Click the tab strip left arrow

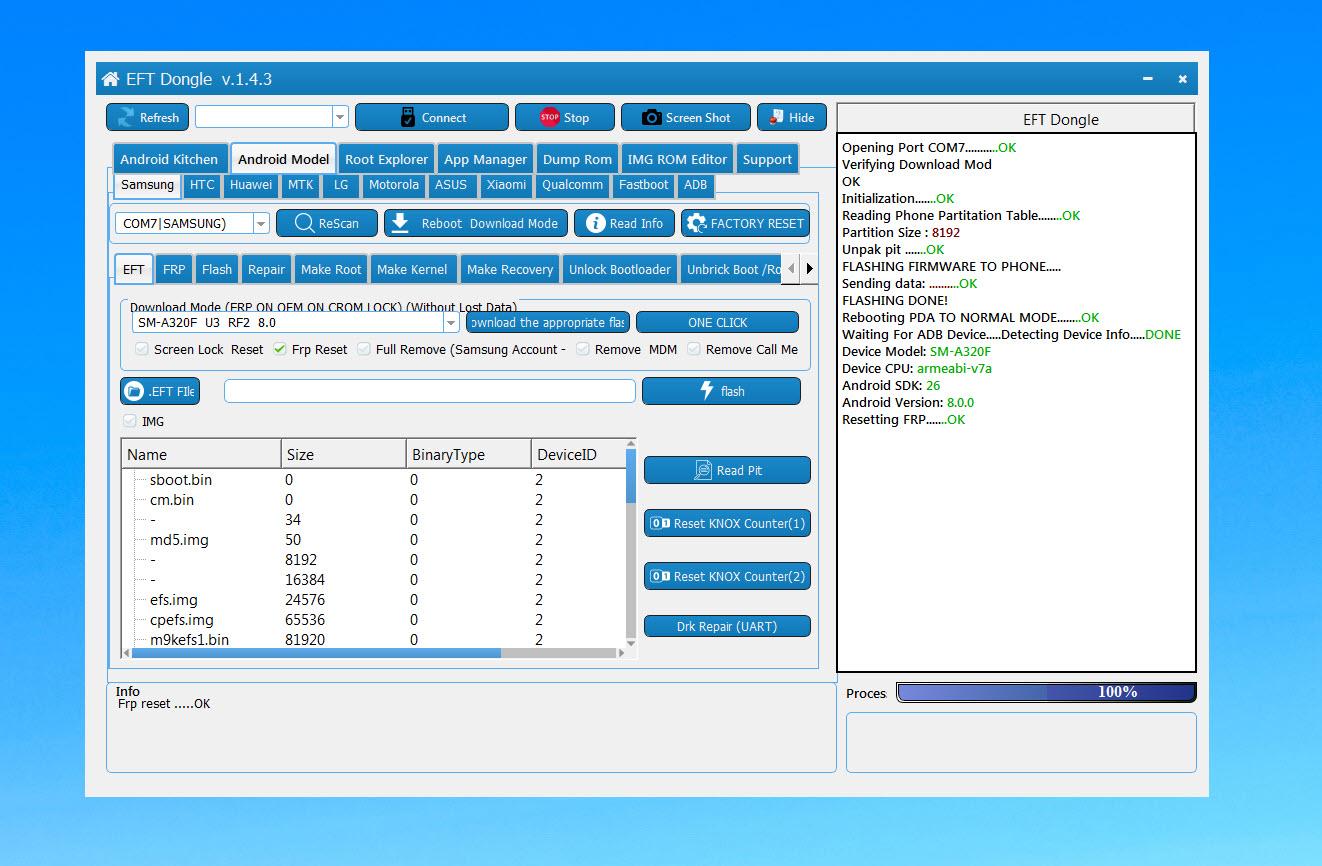point(792,268)
